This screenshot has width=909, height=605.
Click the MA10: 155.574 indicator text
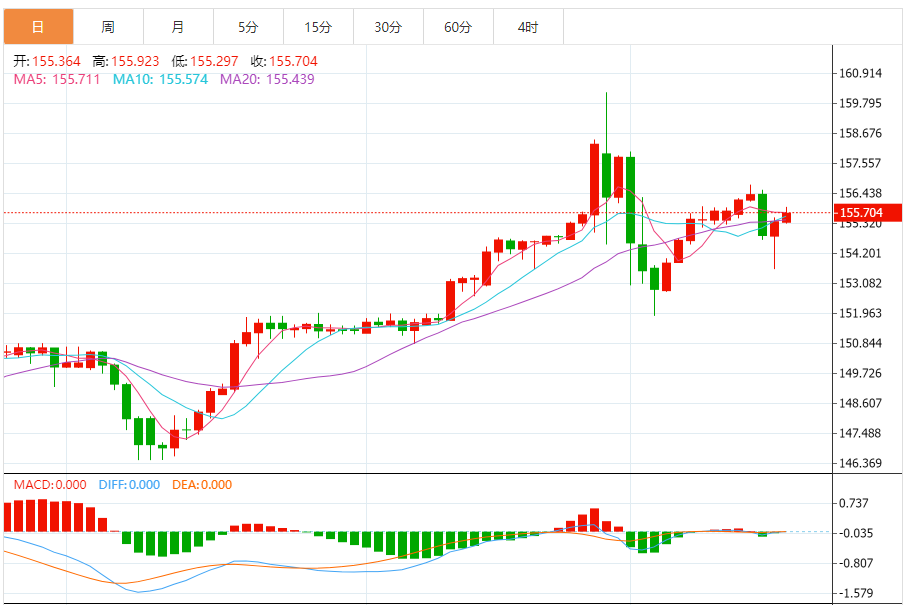point(160,79)
